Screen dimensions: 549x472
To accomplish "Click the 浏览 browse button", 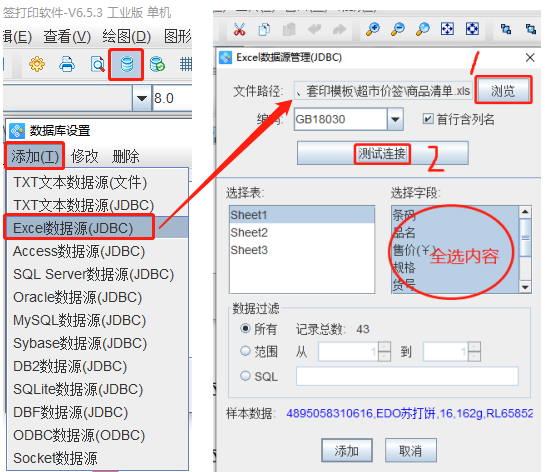I will click(503, 90).
